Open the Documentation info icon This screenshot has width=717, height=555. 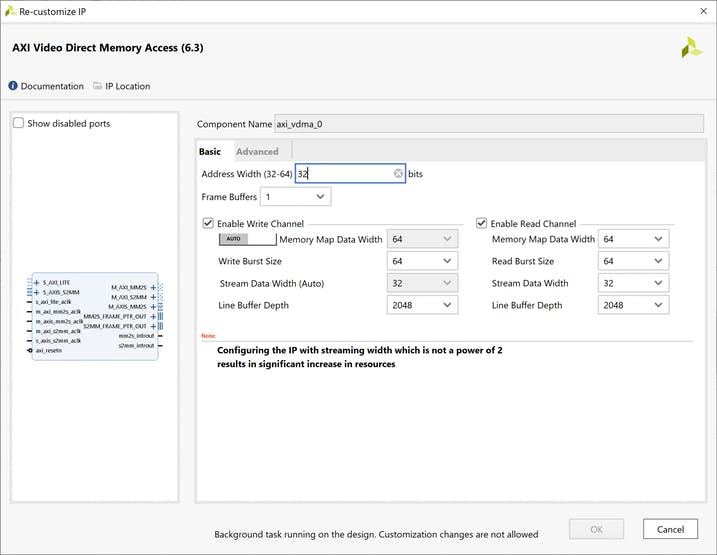point(13,86)
